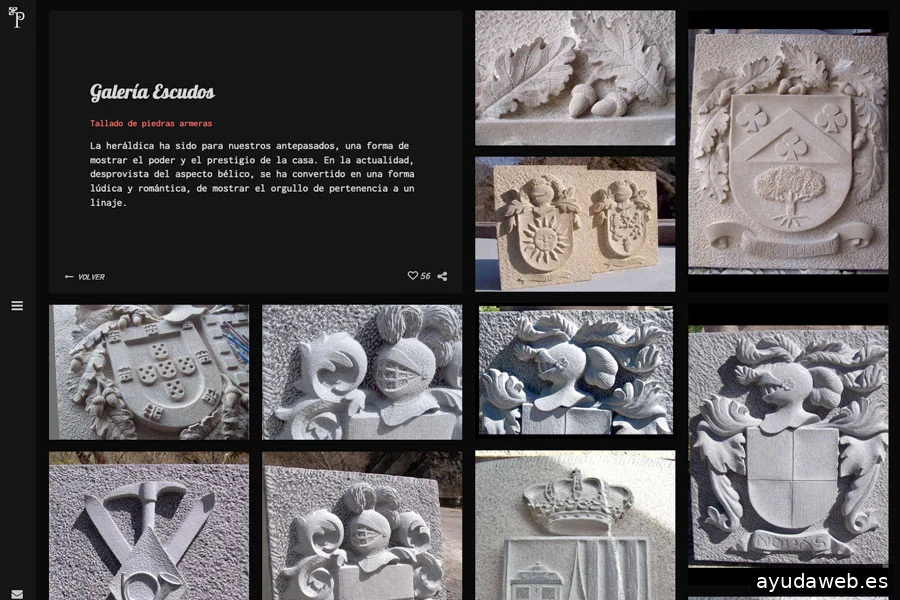Screen dimensions: 900x600
Task: Click the site logo in top-left corner
Action: 16,17
